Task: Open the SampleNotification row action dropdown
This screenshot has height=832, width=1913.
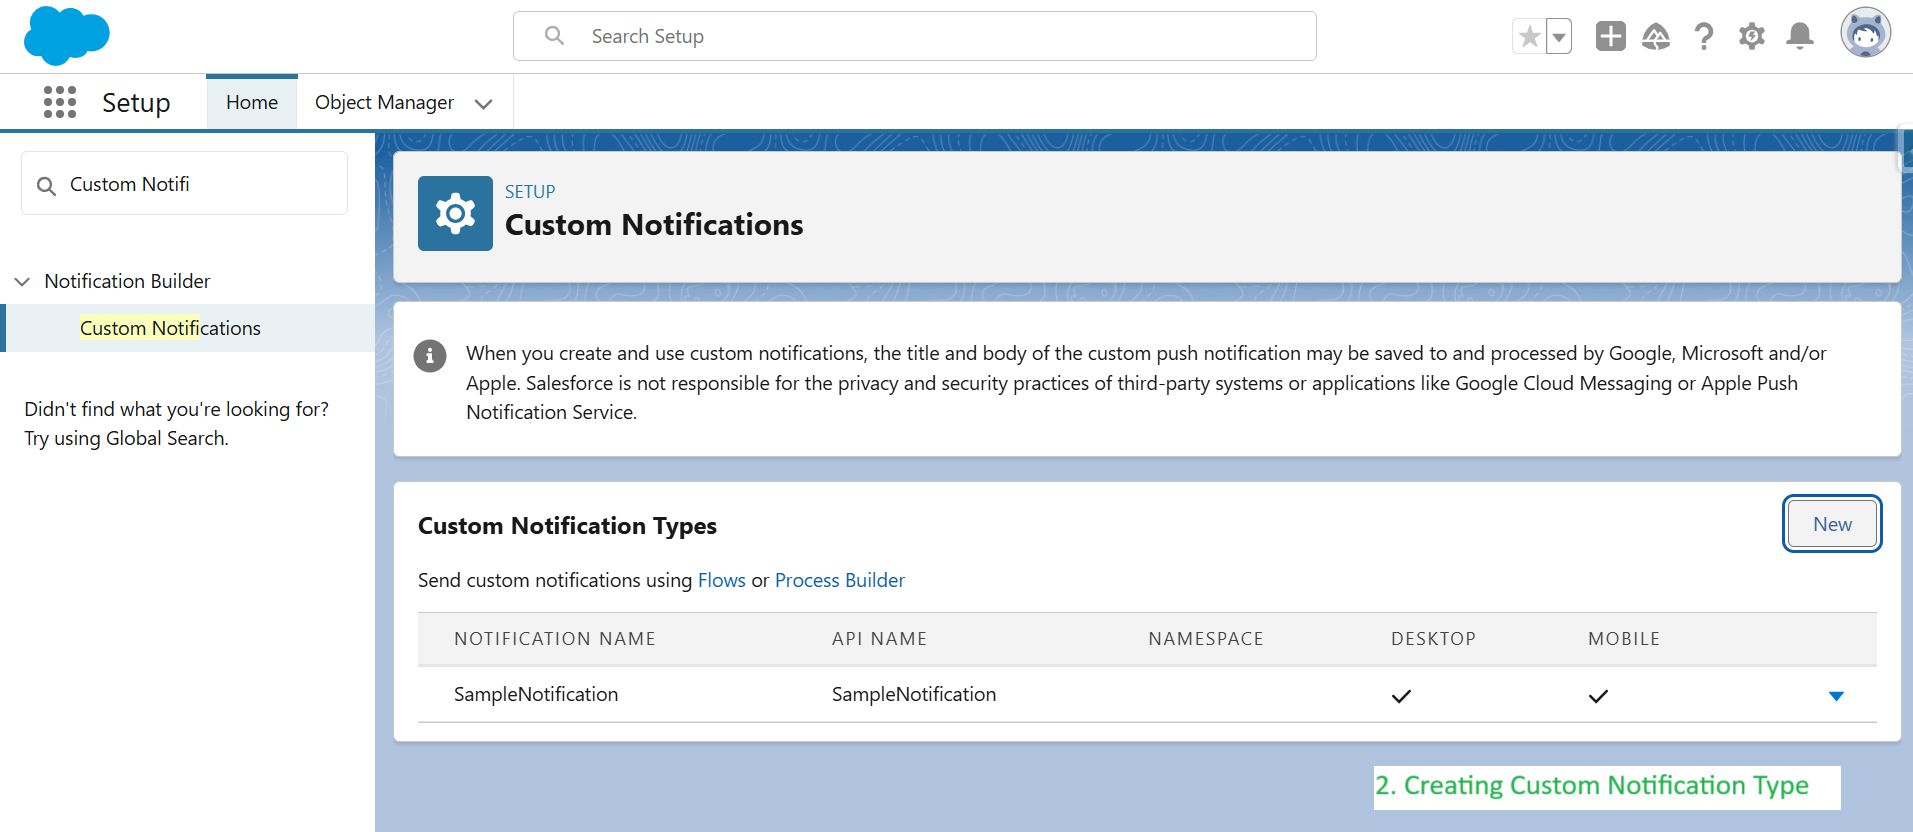Action: point(1836,696)
